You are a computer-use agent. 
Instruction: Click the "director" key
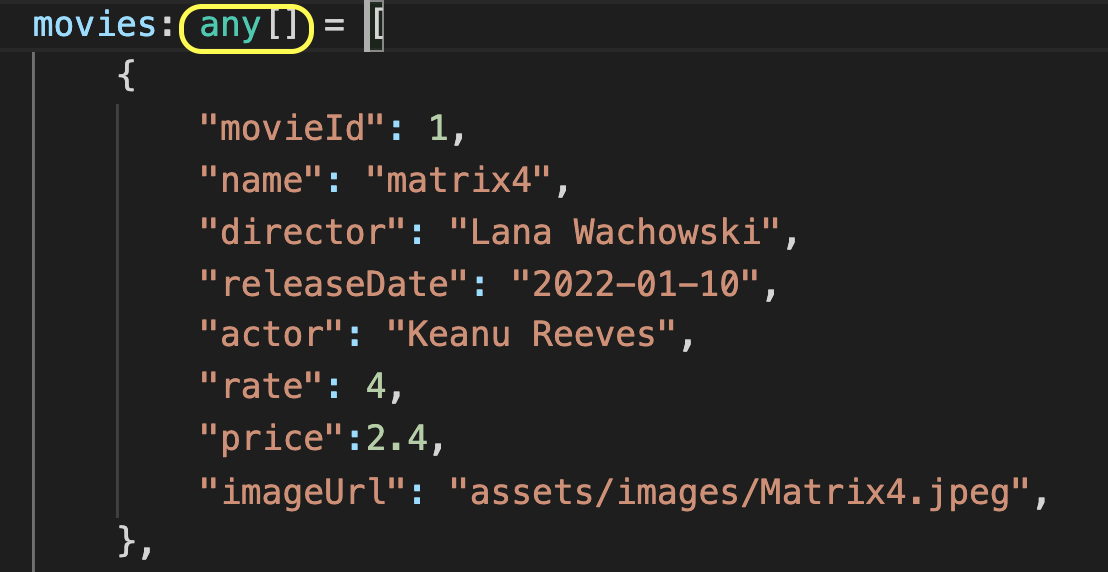click(x=302, y=233)
